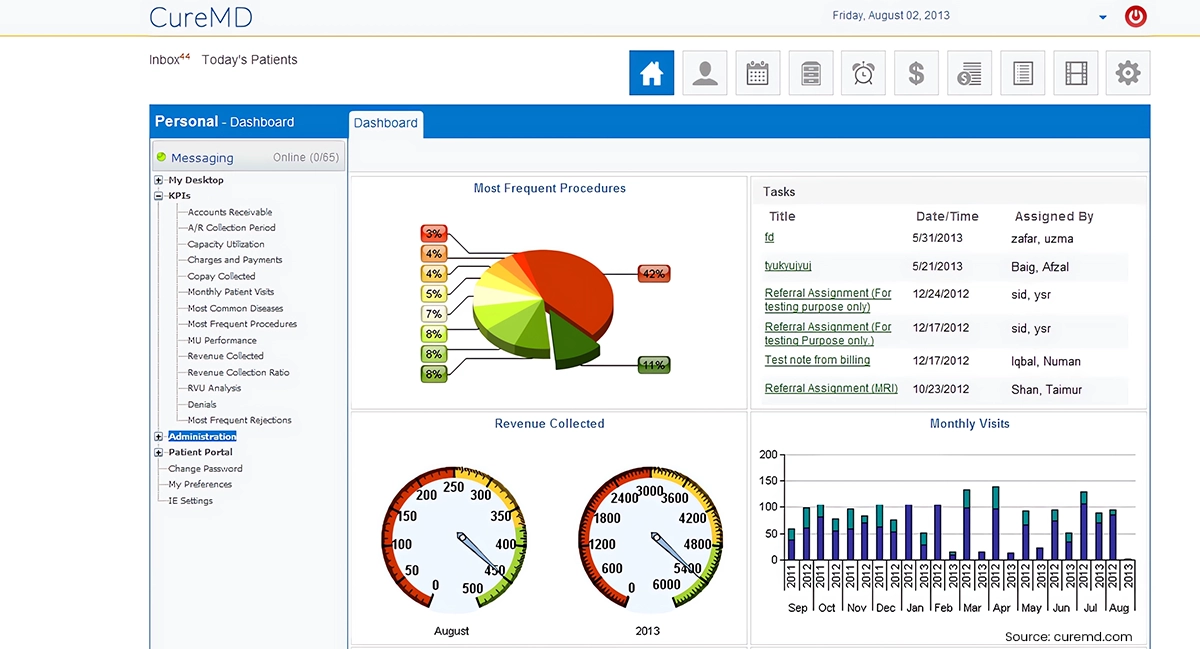Click the dark green pie slice

click(574, 344)
